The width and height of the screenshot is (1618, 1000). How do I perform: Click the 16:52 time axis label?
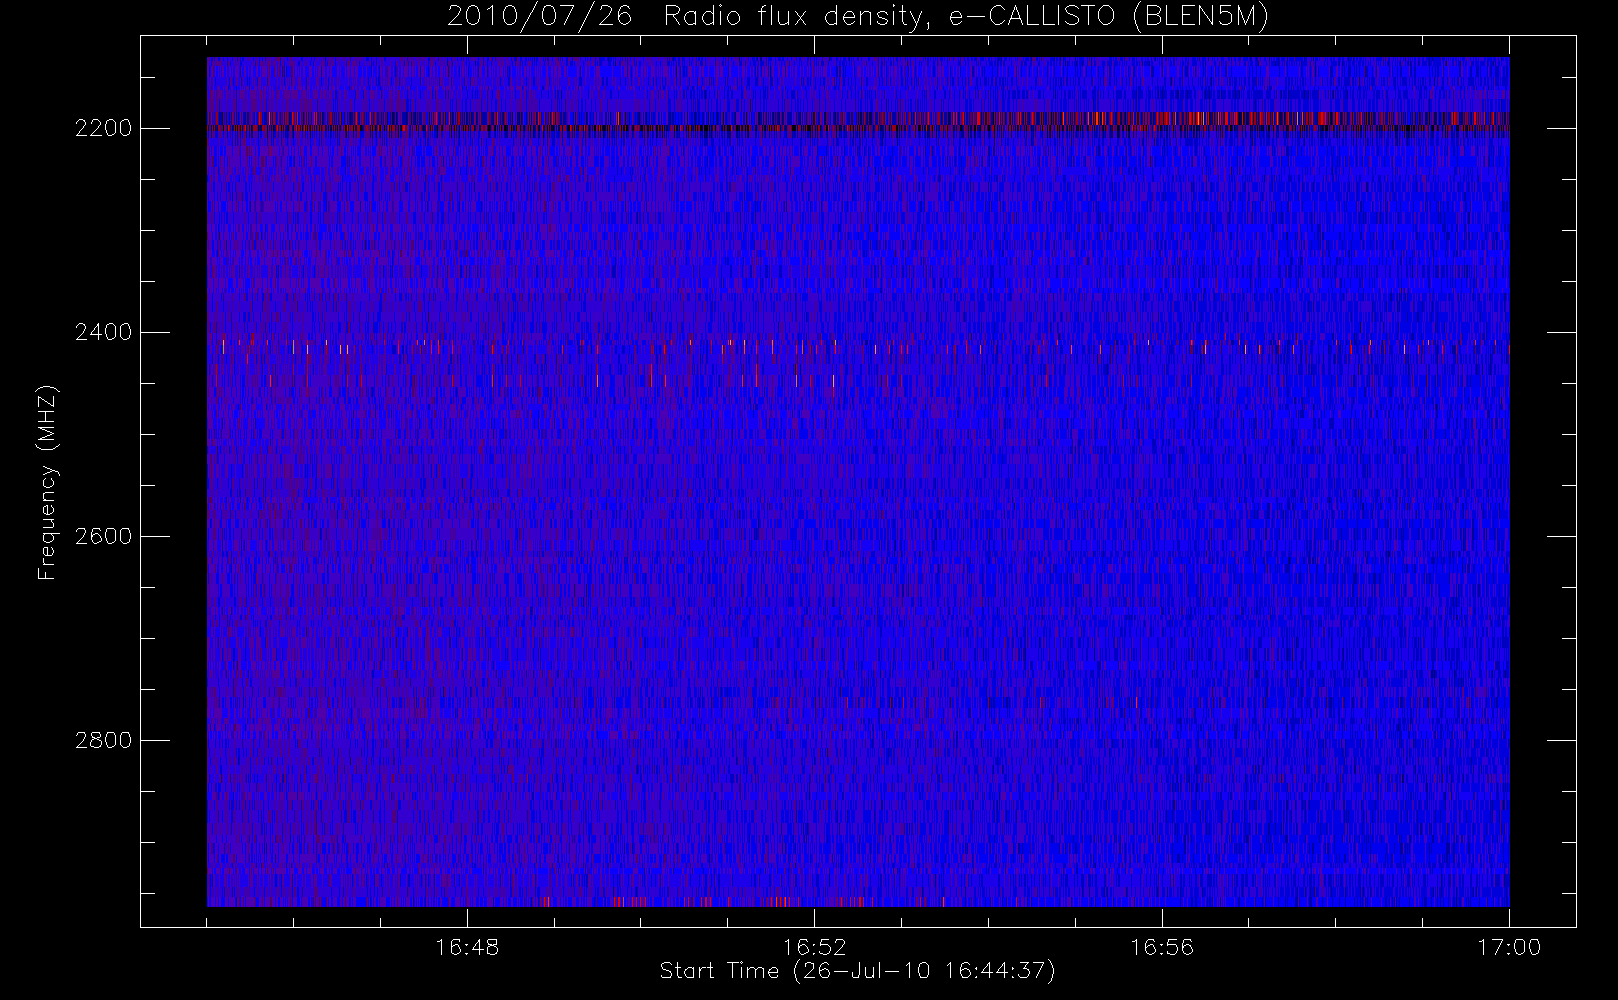[814, 947]
